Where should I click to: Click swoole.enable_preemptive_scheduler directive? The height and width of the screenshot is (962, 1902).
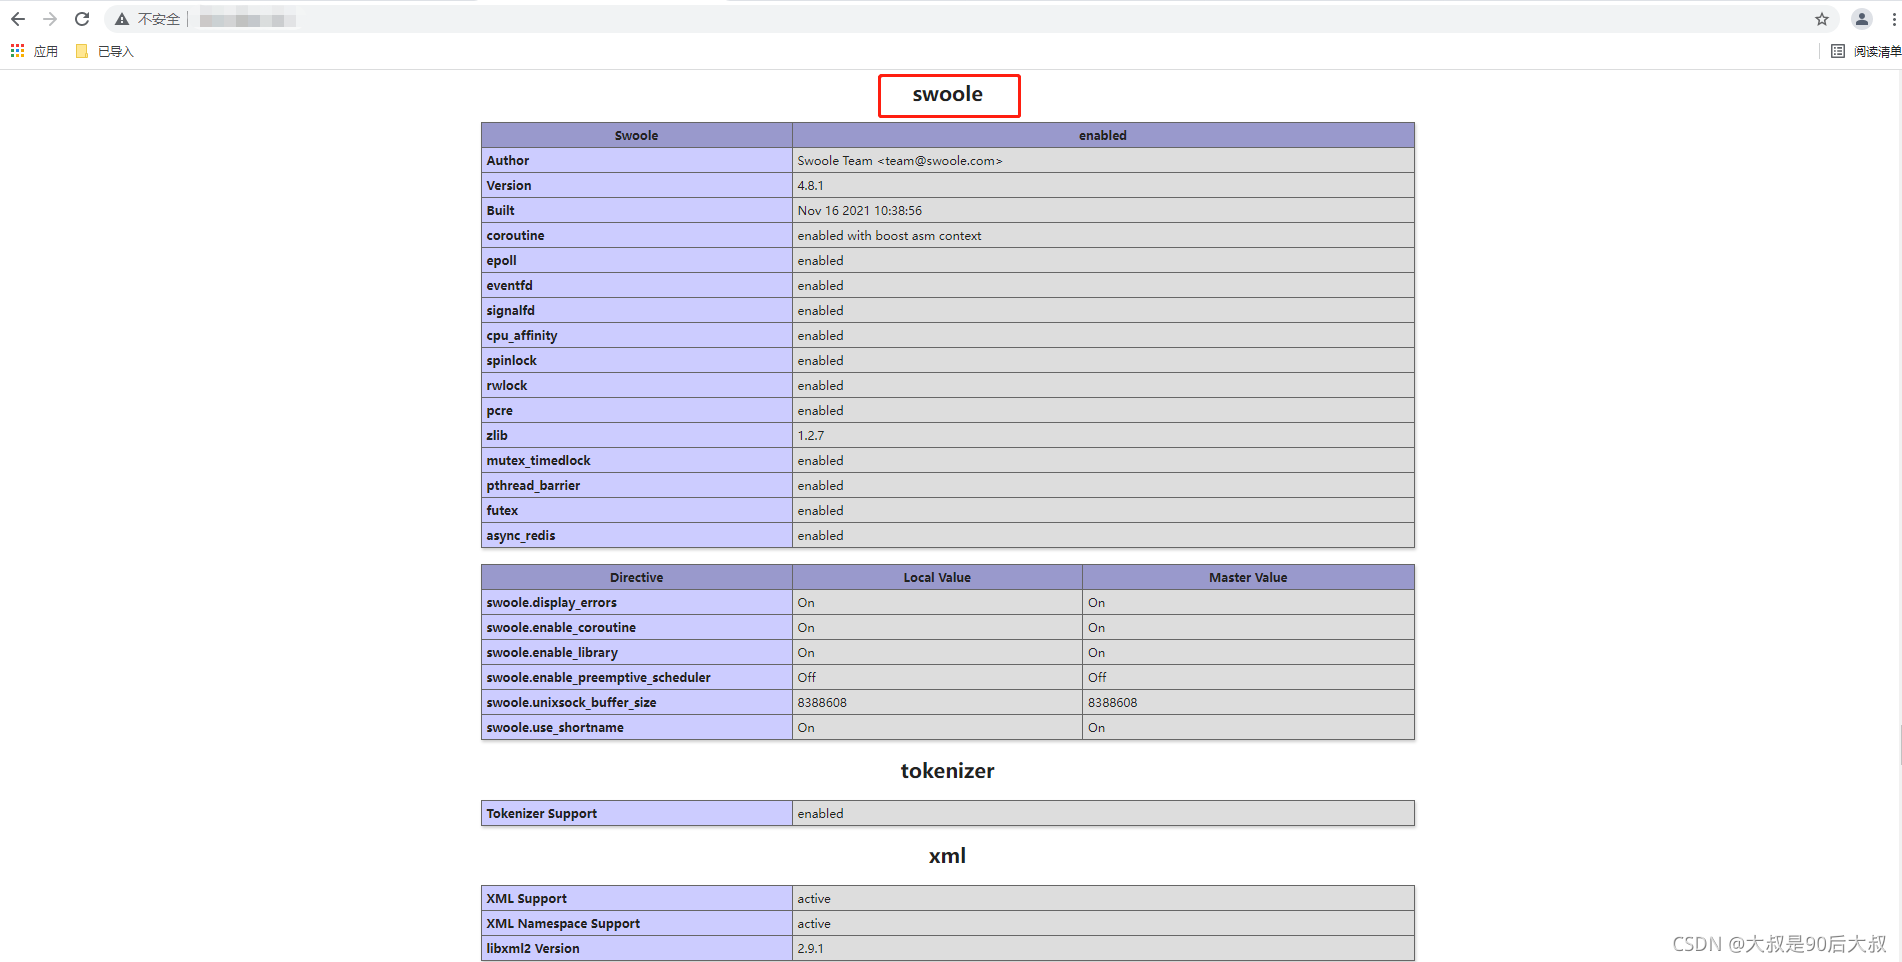click(599, 677)
